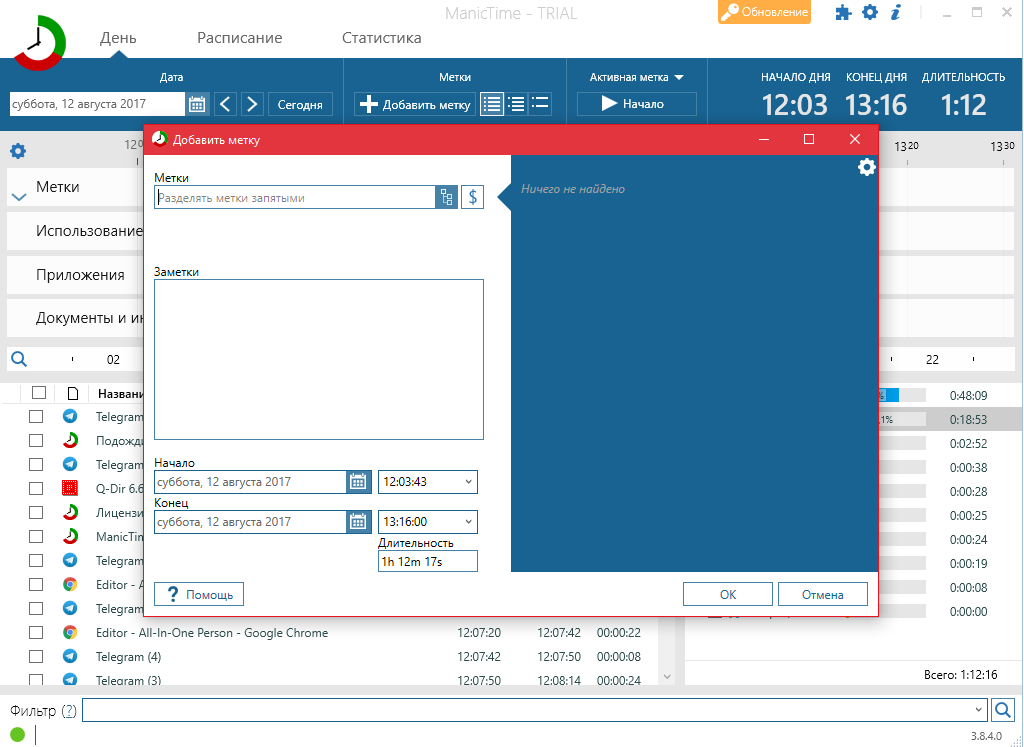Start the active tag with Начало button
Viewport: 1024px width, 747px height.
click(637, 104)
